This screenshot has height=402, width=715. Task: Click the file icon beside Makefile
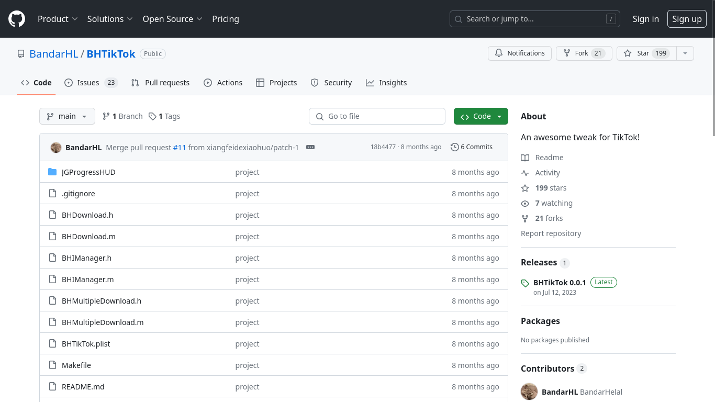point(52,365)
